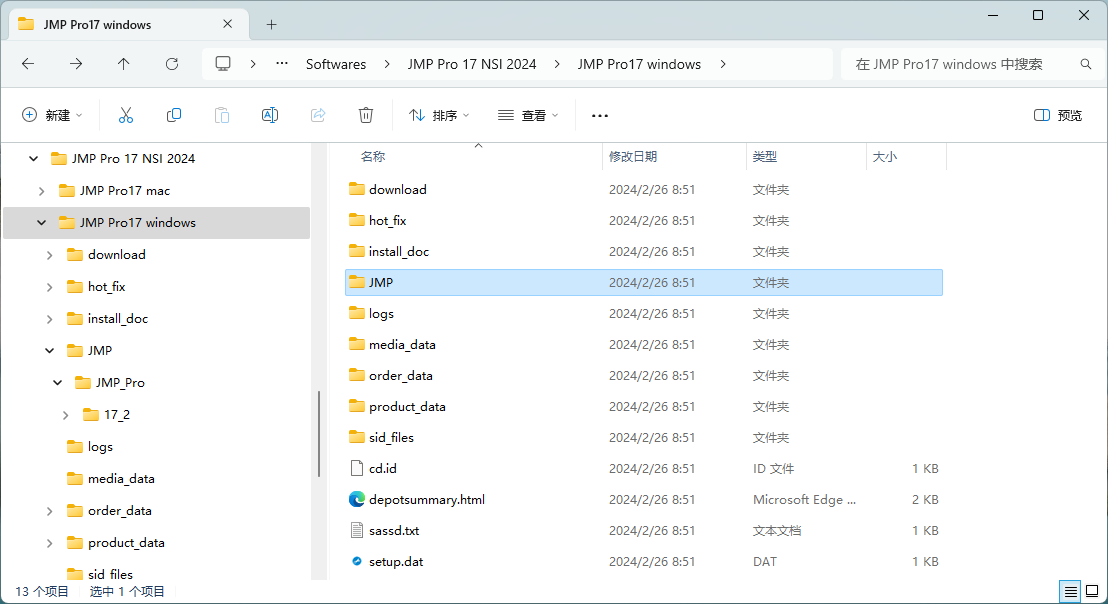The image size is (1108, 604).
Task: Switch to large icons view in status bar
Action: [1092, 591]
